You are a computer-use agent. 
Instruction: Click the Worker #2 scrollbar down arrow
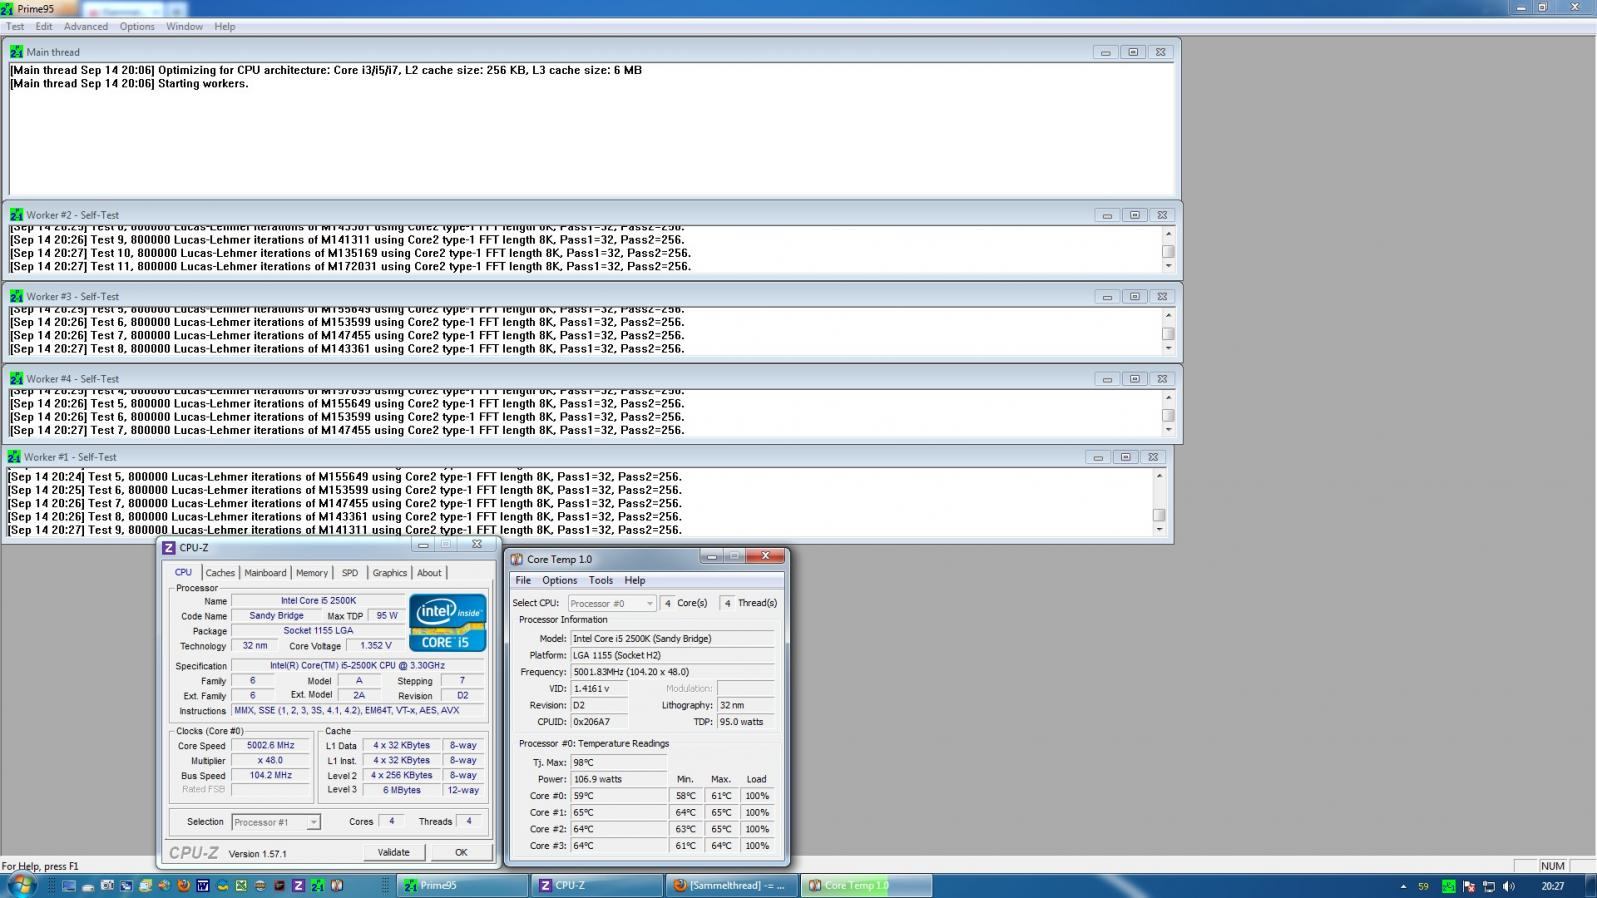coord(1168,266)
